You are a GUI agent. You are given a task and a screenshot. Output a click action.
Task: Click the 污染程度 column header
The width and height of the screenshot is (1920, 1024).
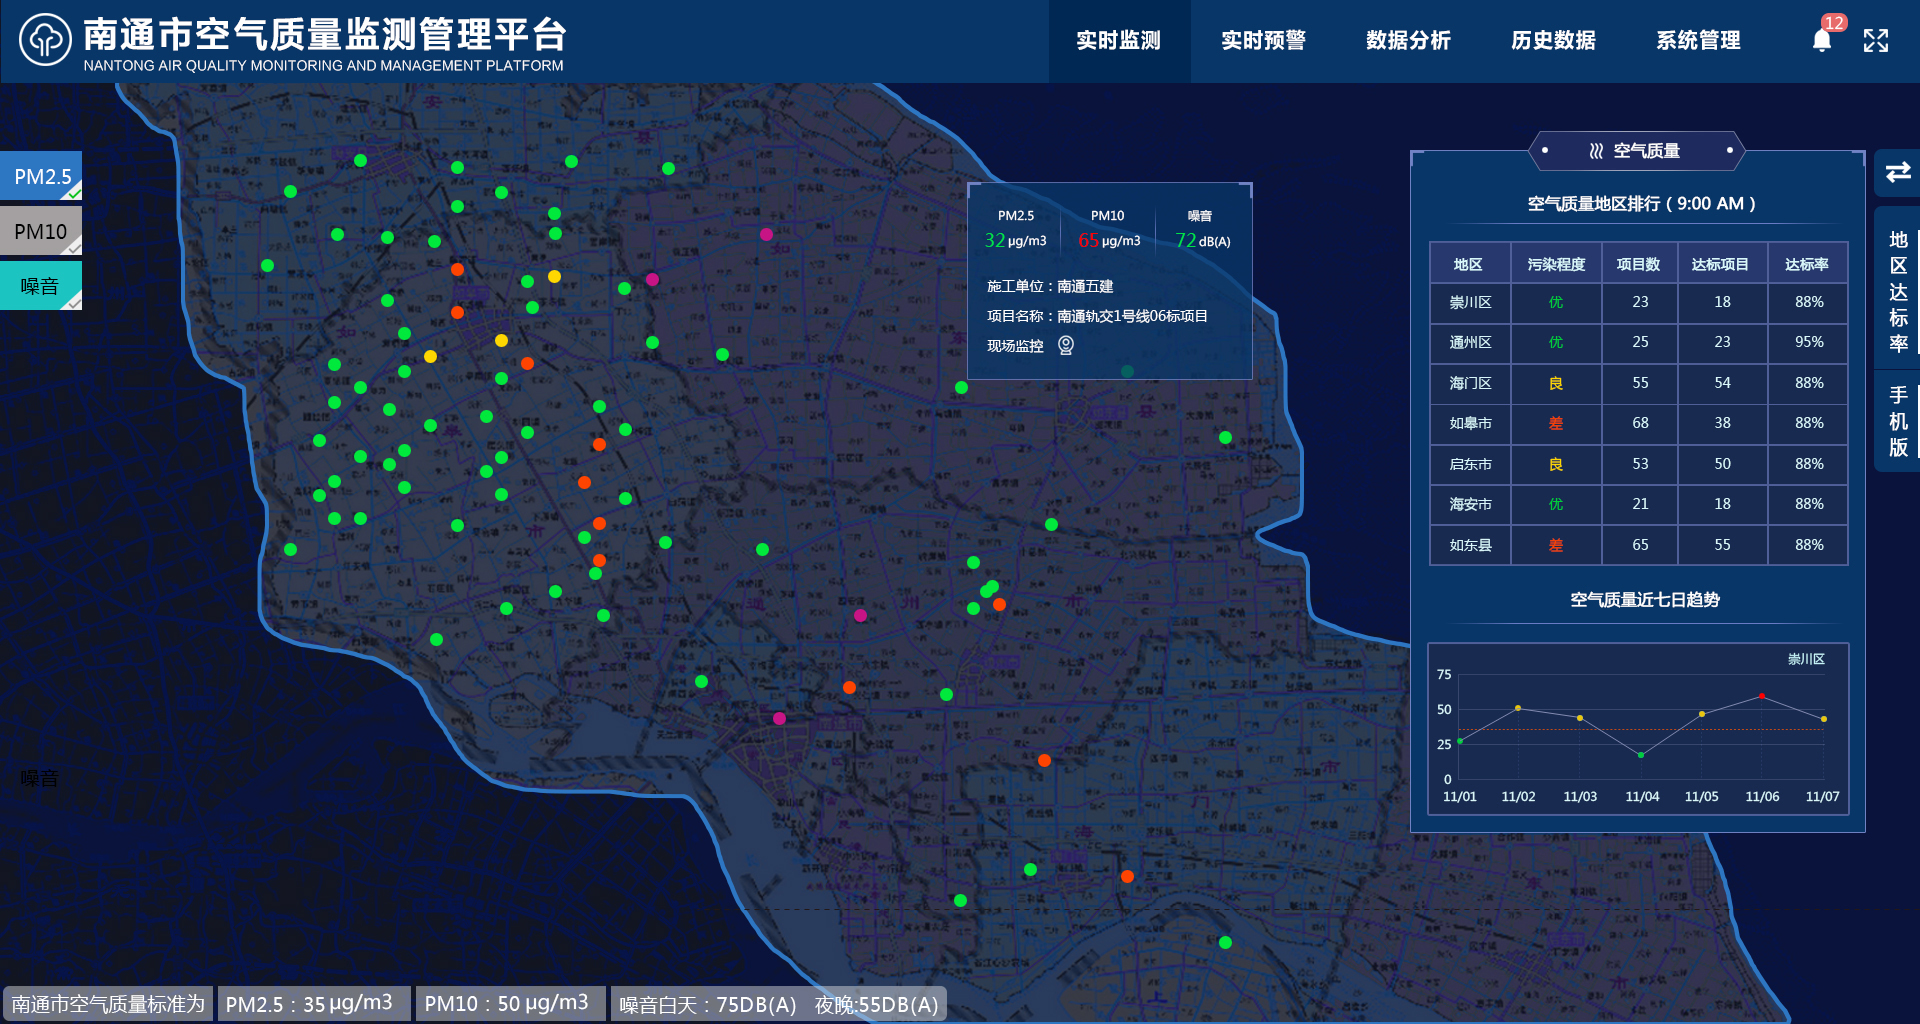tap(1556, 264)
